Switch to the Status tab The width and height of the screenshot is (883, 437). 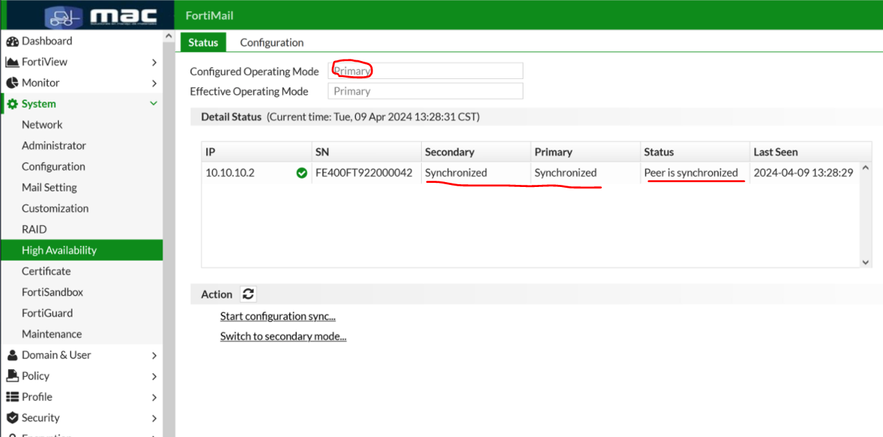coord(203,42)
